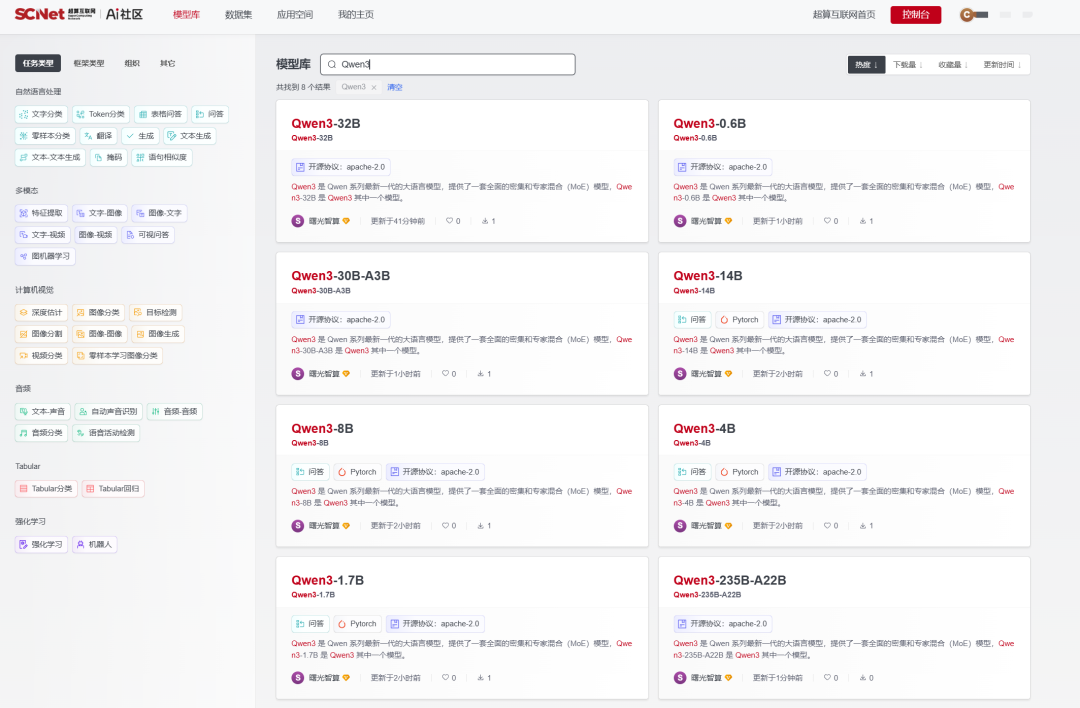Open the Qwen3-30B-A3B model title
This screenshot has width=1080, height=708.
(x=340, y=275)
